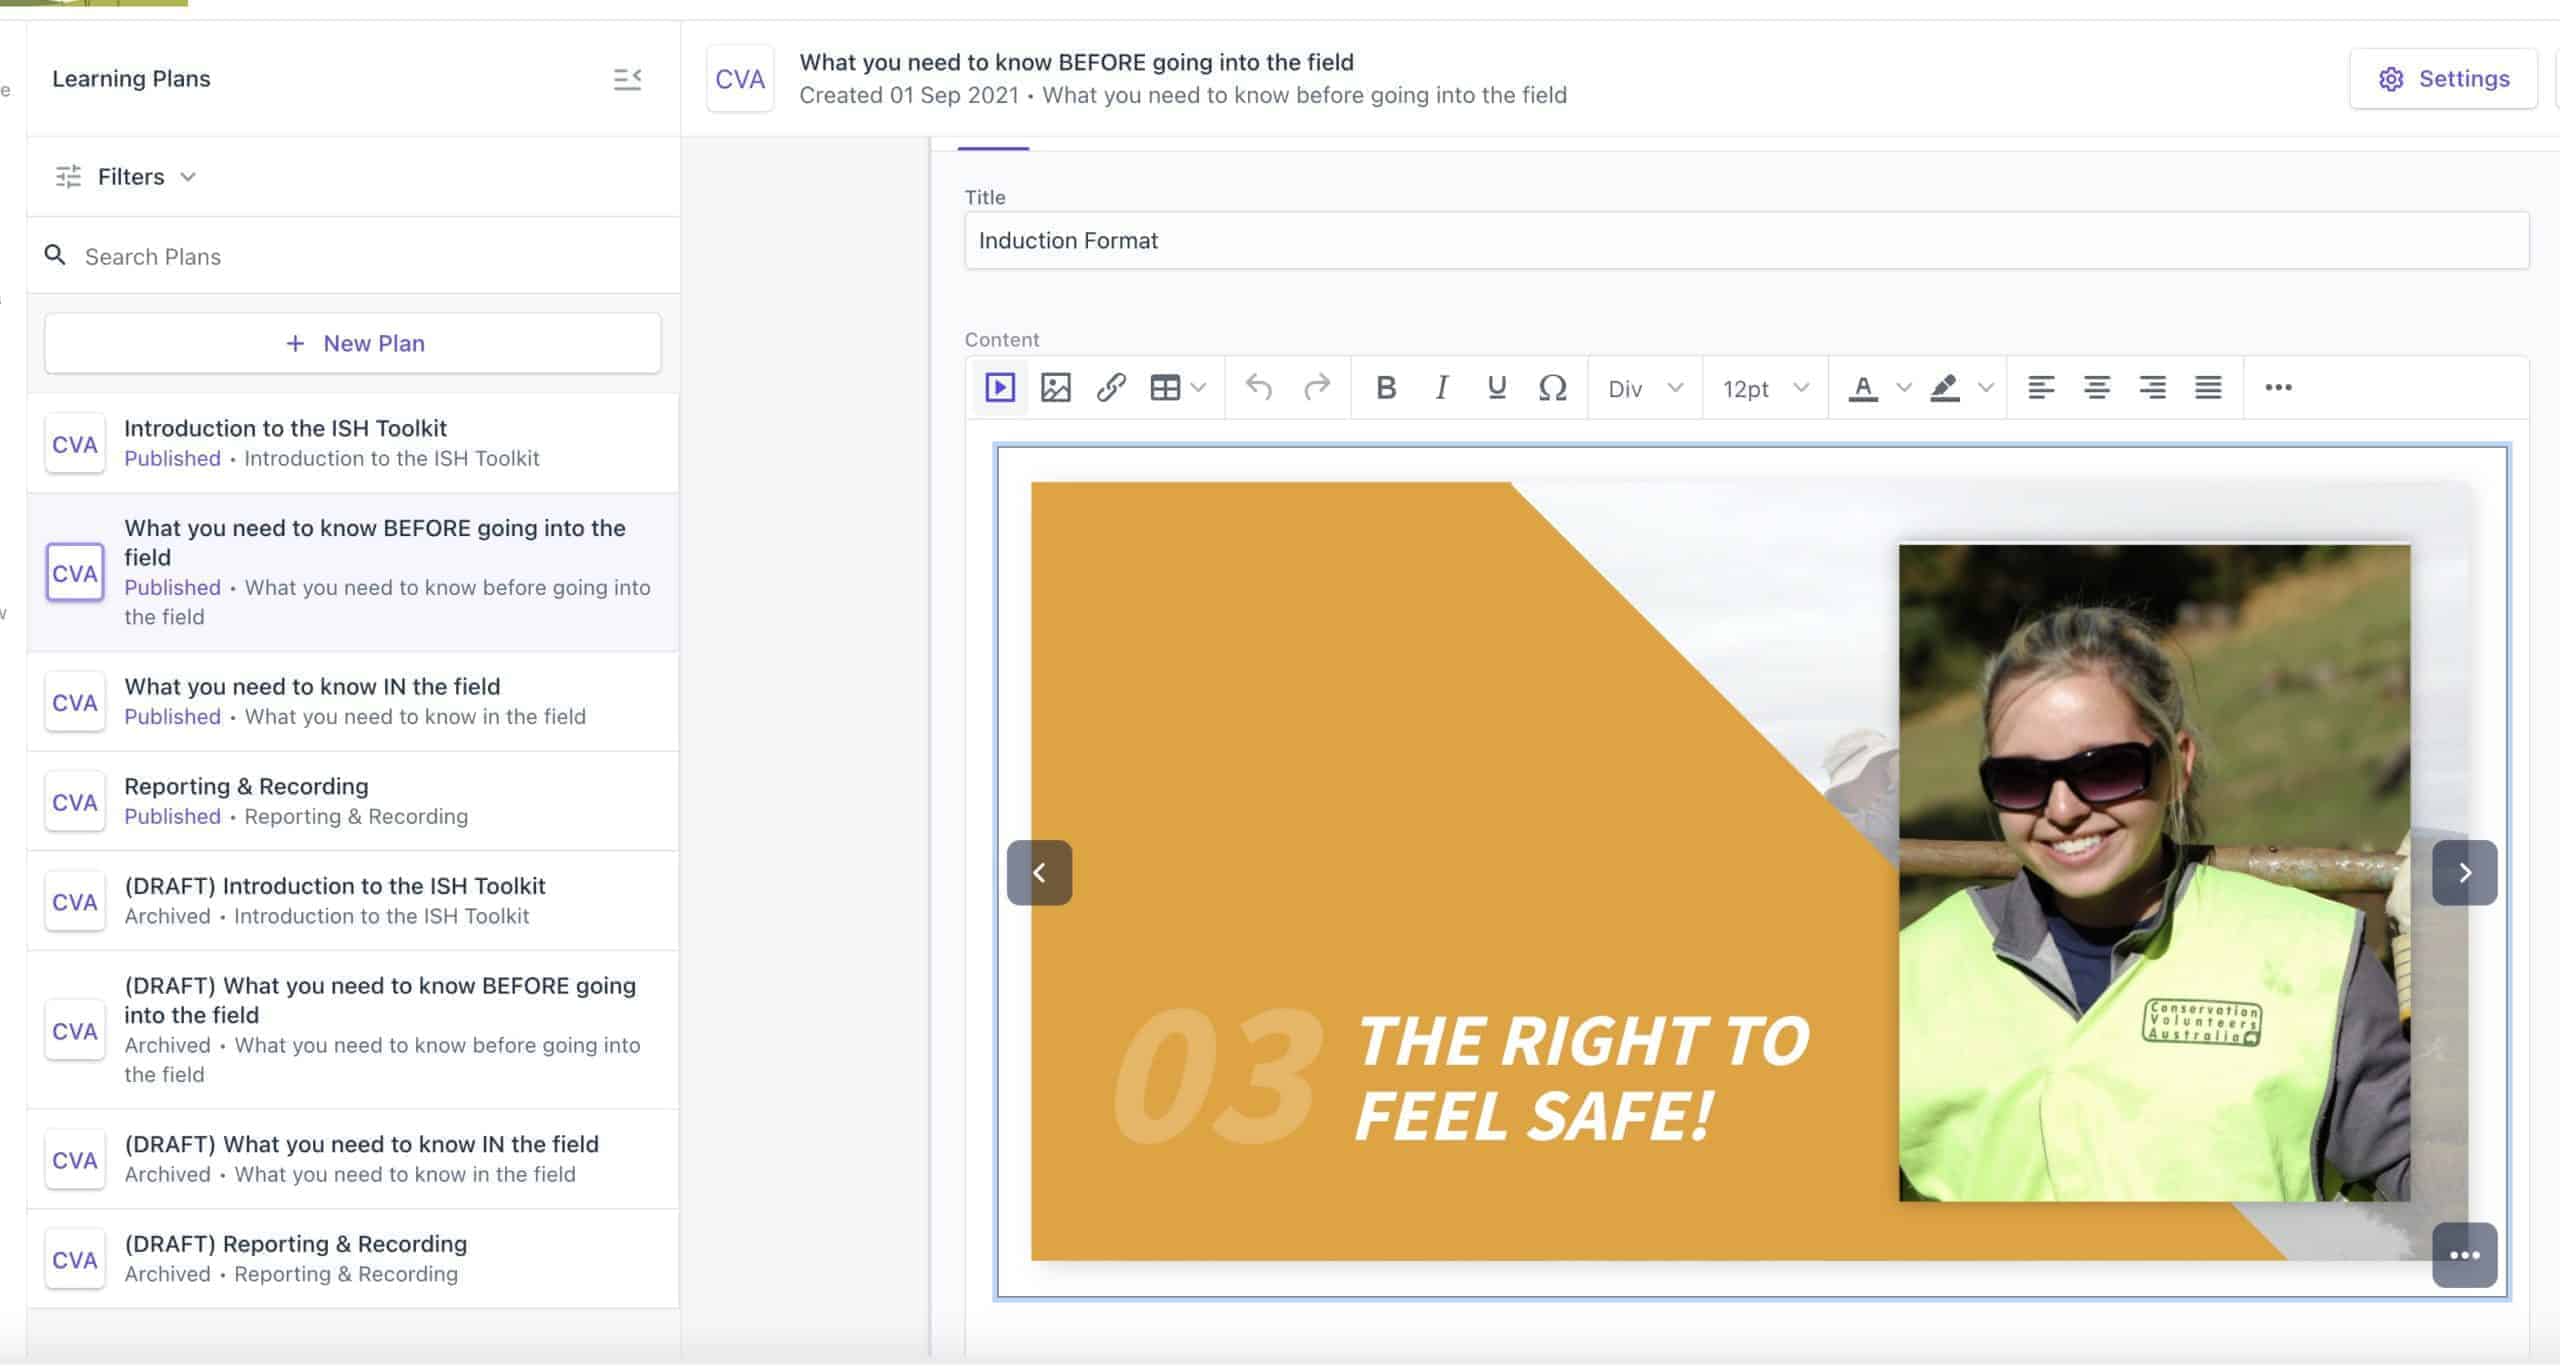Click the Title field Induction Format
This screenshot has height=1368, width=2560.
click(1747, 240)
